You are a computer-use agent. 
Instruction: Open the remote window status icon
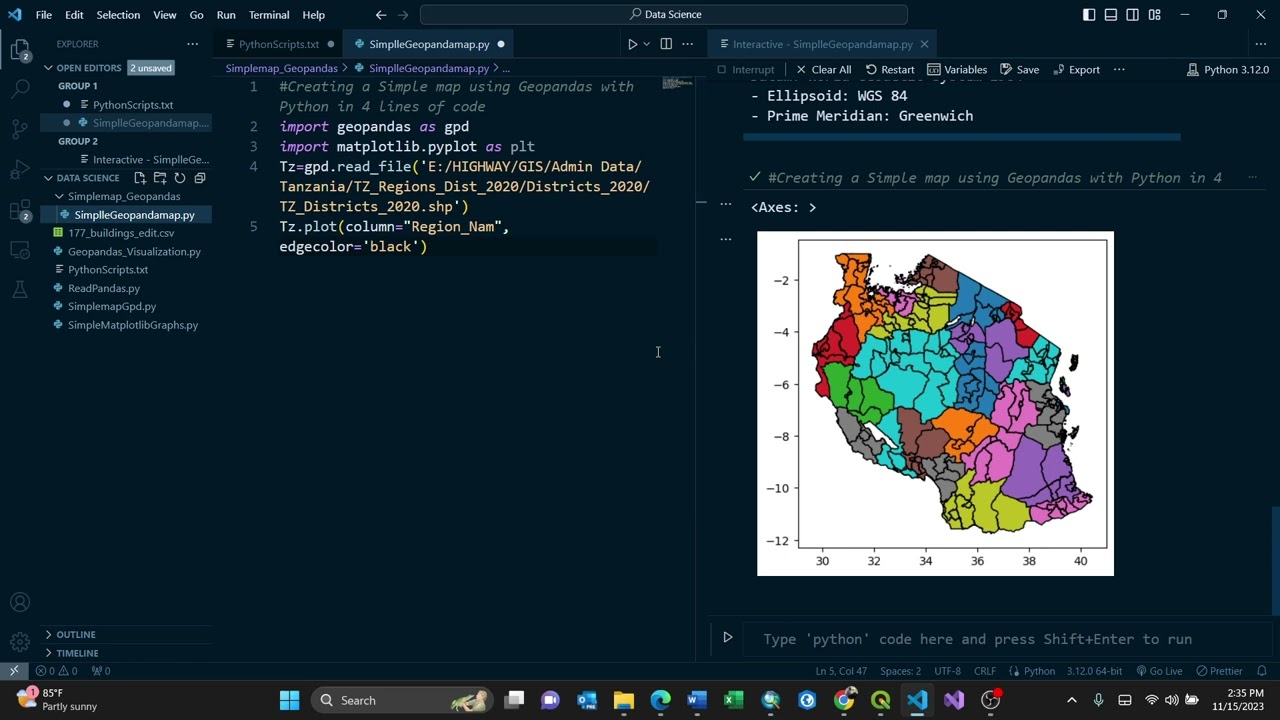(x=14, y=671)
